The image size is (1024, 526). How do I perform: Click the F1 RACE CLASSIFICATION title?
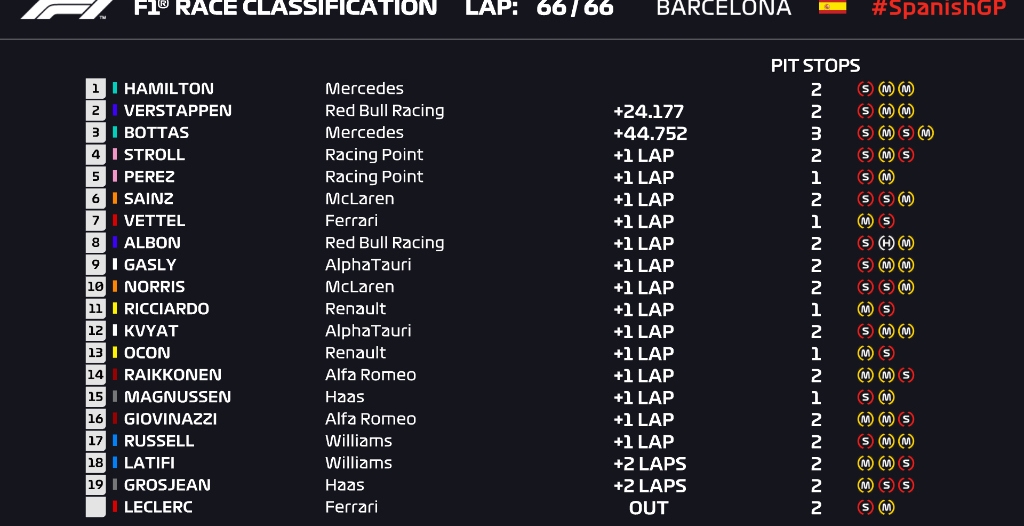point(285,8)
